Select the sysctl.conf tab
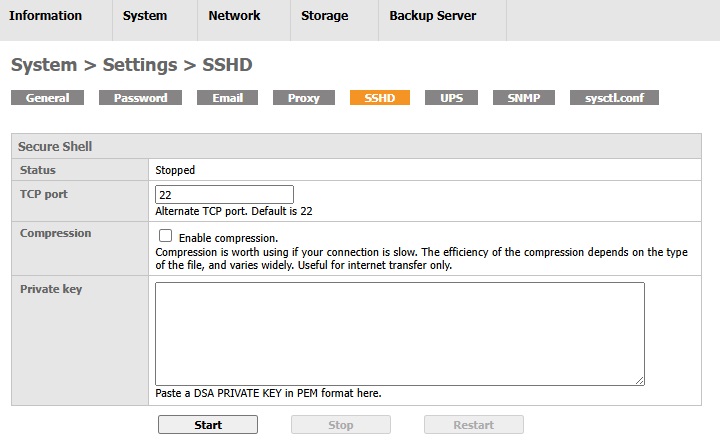This screenshot has height=440, width=720. 614,98
